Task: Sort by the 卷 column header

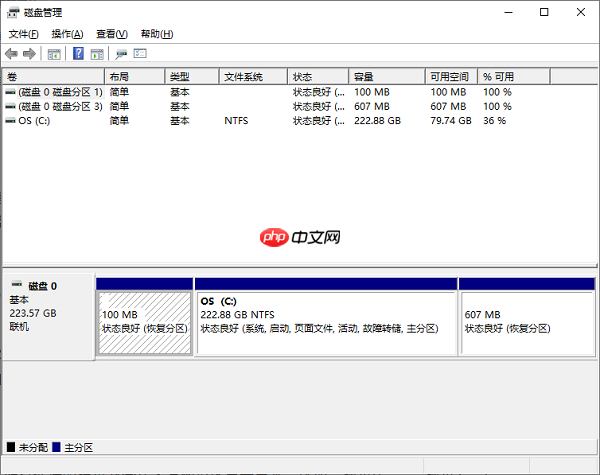Action: coord(53,77)
